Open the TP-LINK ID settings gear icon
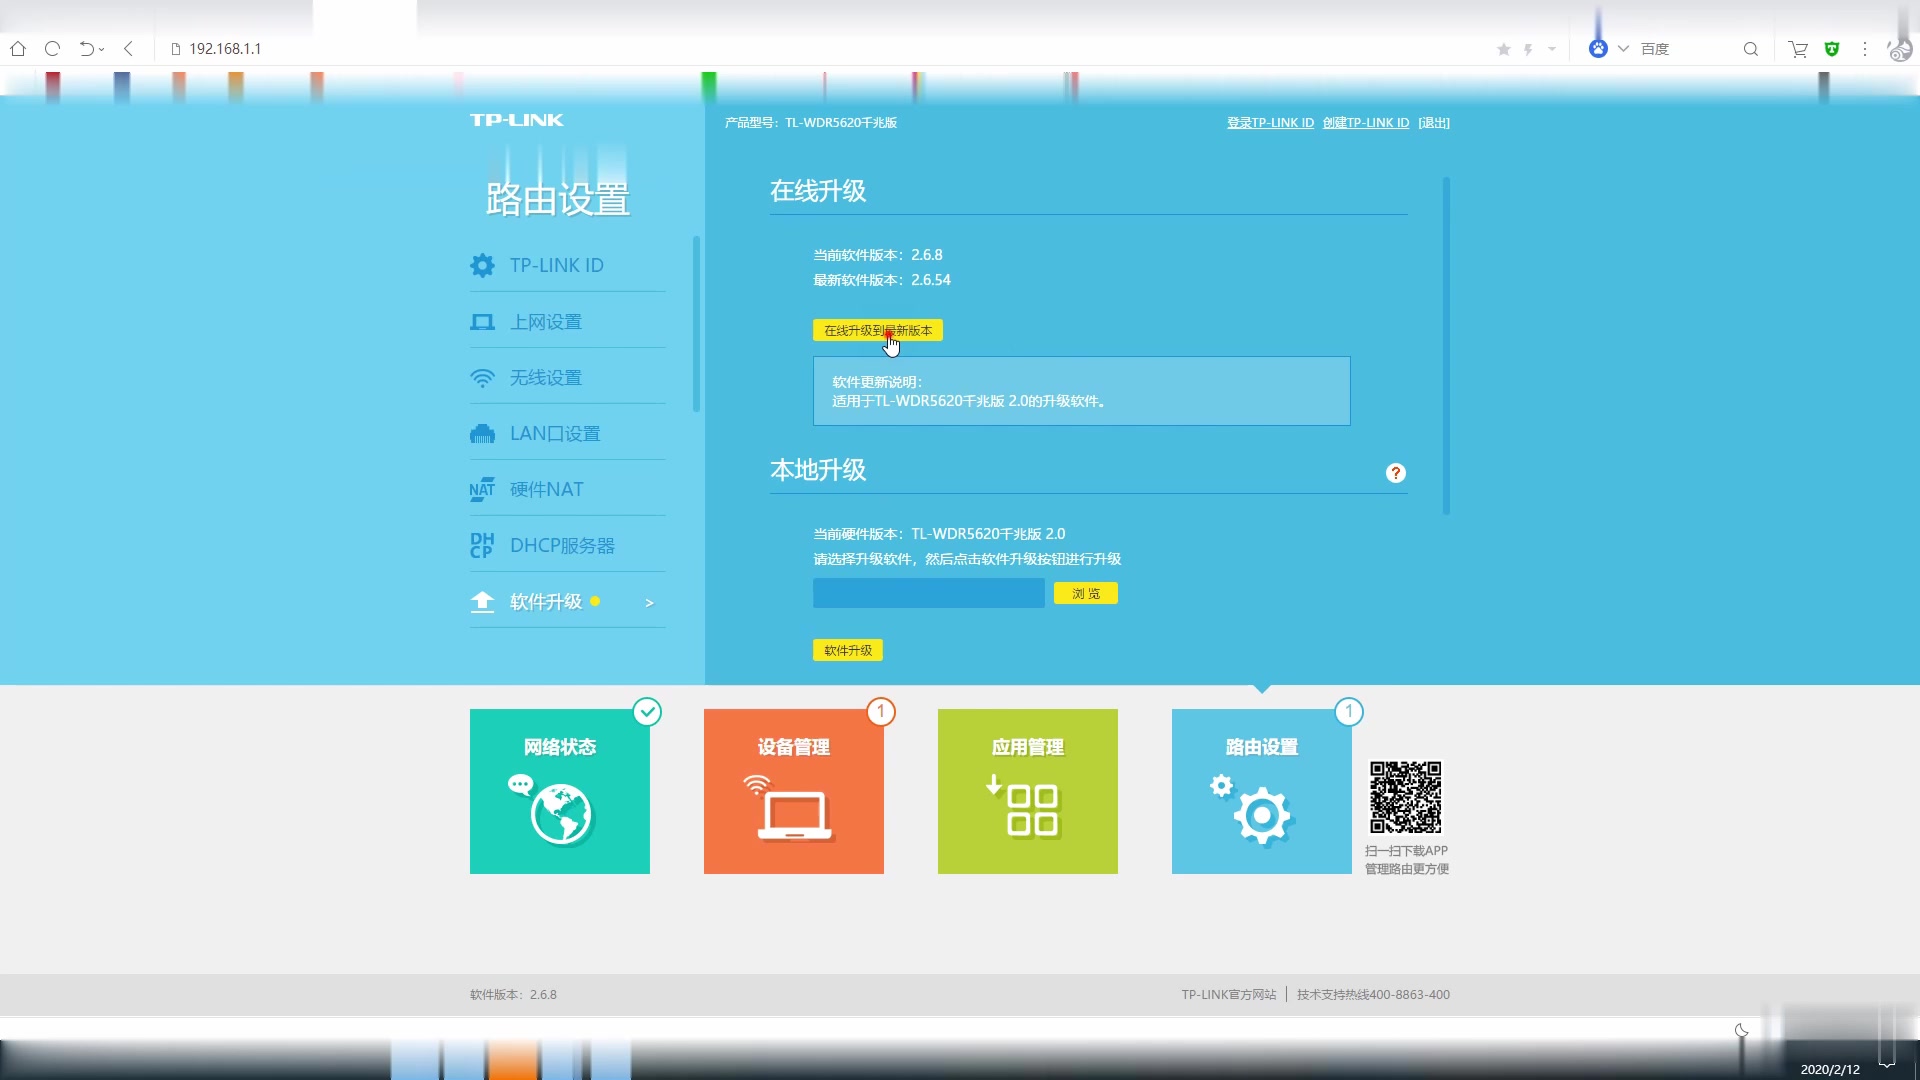This screenshot has width=1920, height=1080. pyautogui.click(x=482, y=265)
